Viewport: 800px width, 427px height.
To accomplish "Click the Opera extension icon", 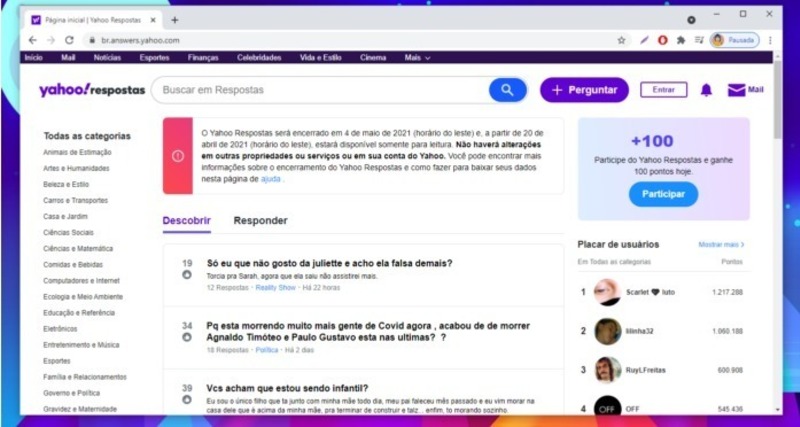I will point(663,40).
